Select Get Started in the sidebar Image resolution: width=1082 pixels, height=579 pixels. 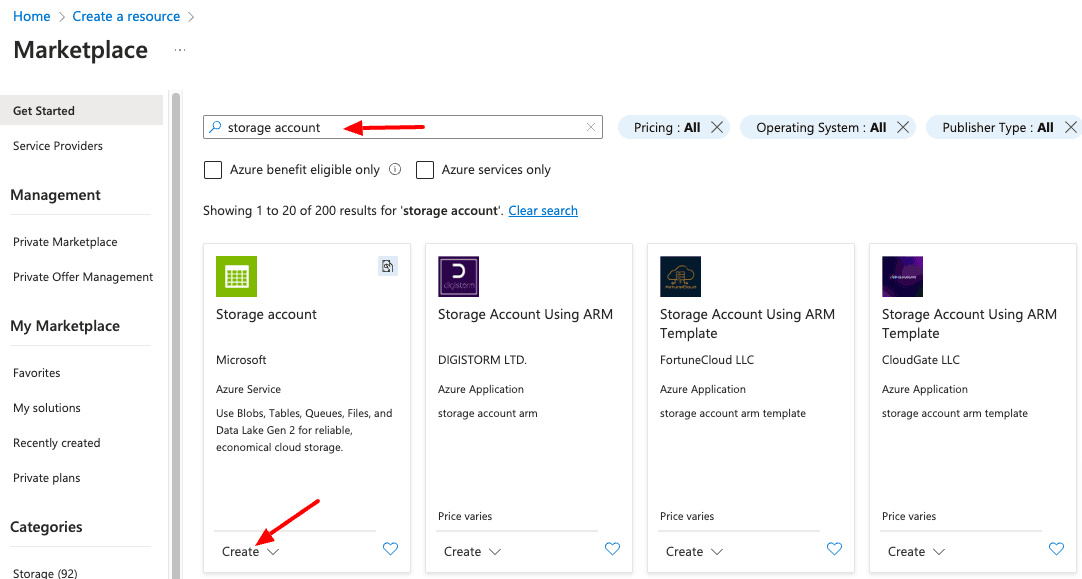[45, 110]
